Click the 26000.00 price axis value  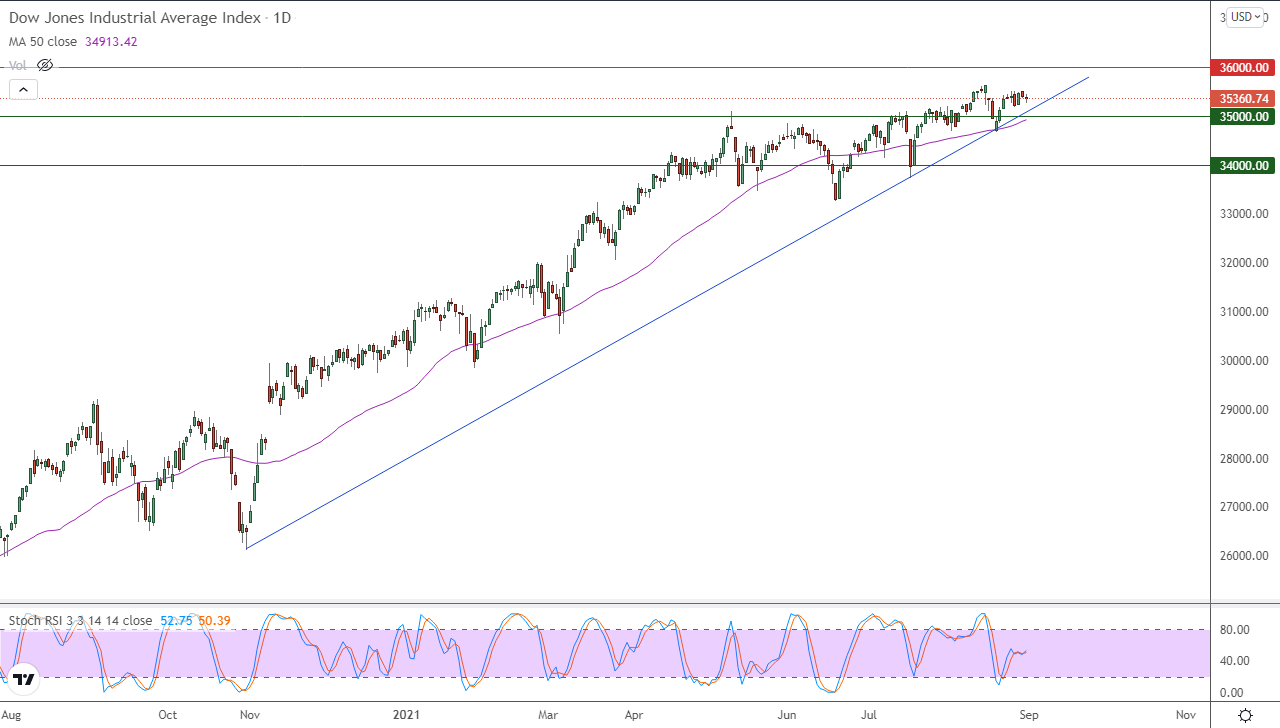tap(1245, 556)
